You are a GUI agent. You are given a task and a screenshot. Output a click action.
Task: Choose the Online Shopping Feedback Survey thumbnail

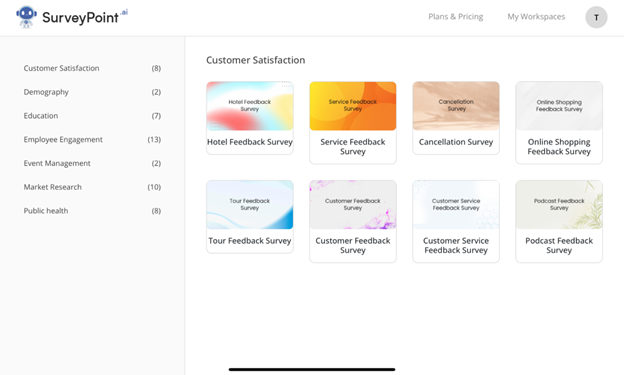(x=559, y=106)
